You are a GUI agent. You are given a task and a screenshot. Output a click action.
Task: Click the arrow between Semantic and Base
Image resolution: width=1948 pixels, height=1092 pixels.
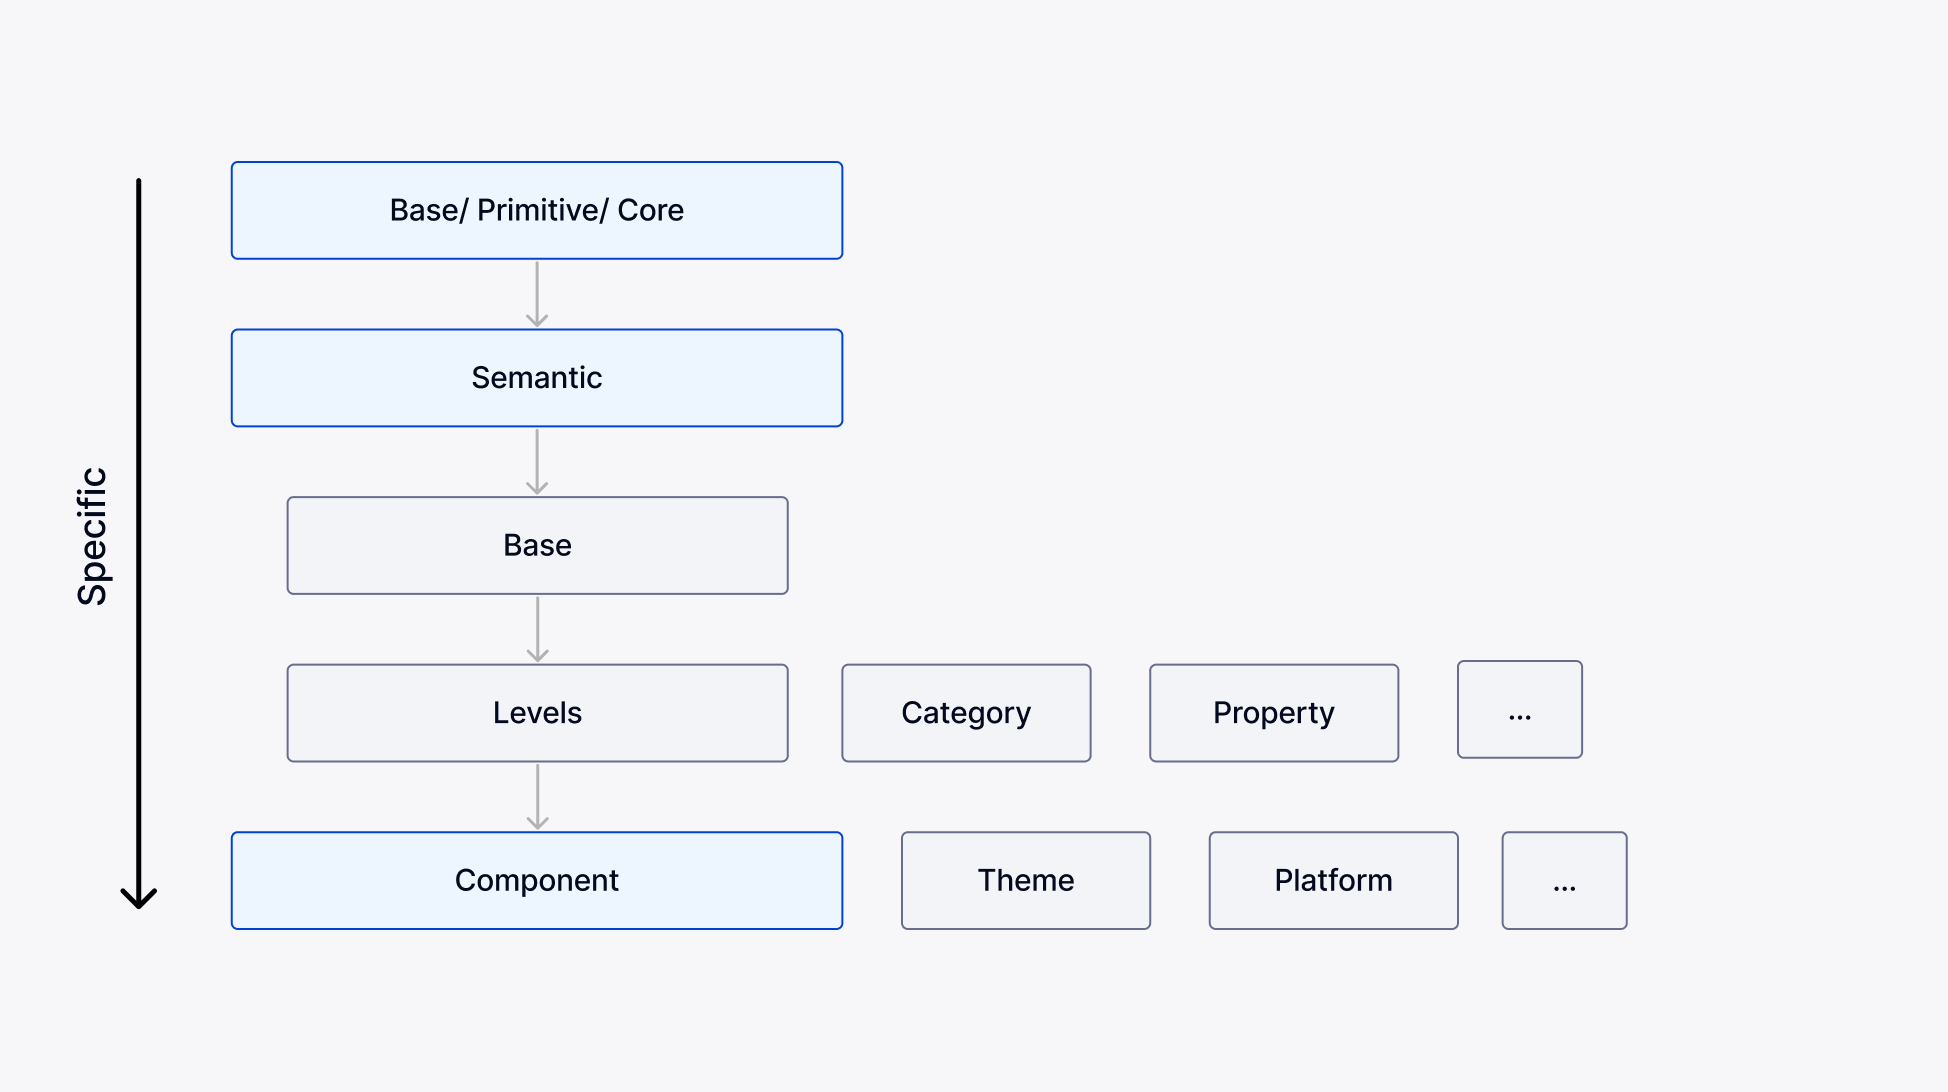tap(537, 462)
